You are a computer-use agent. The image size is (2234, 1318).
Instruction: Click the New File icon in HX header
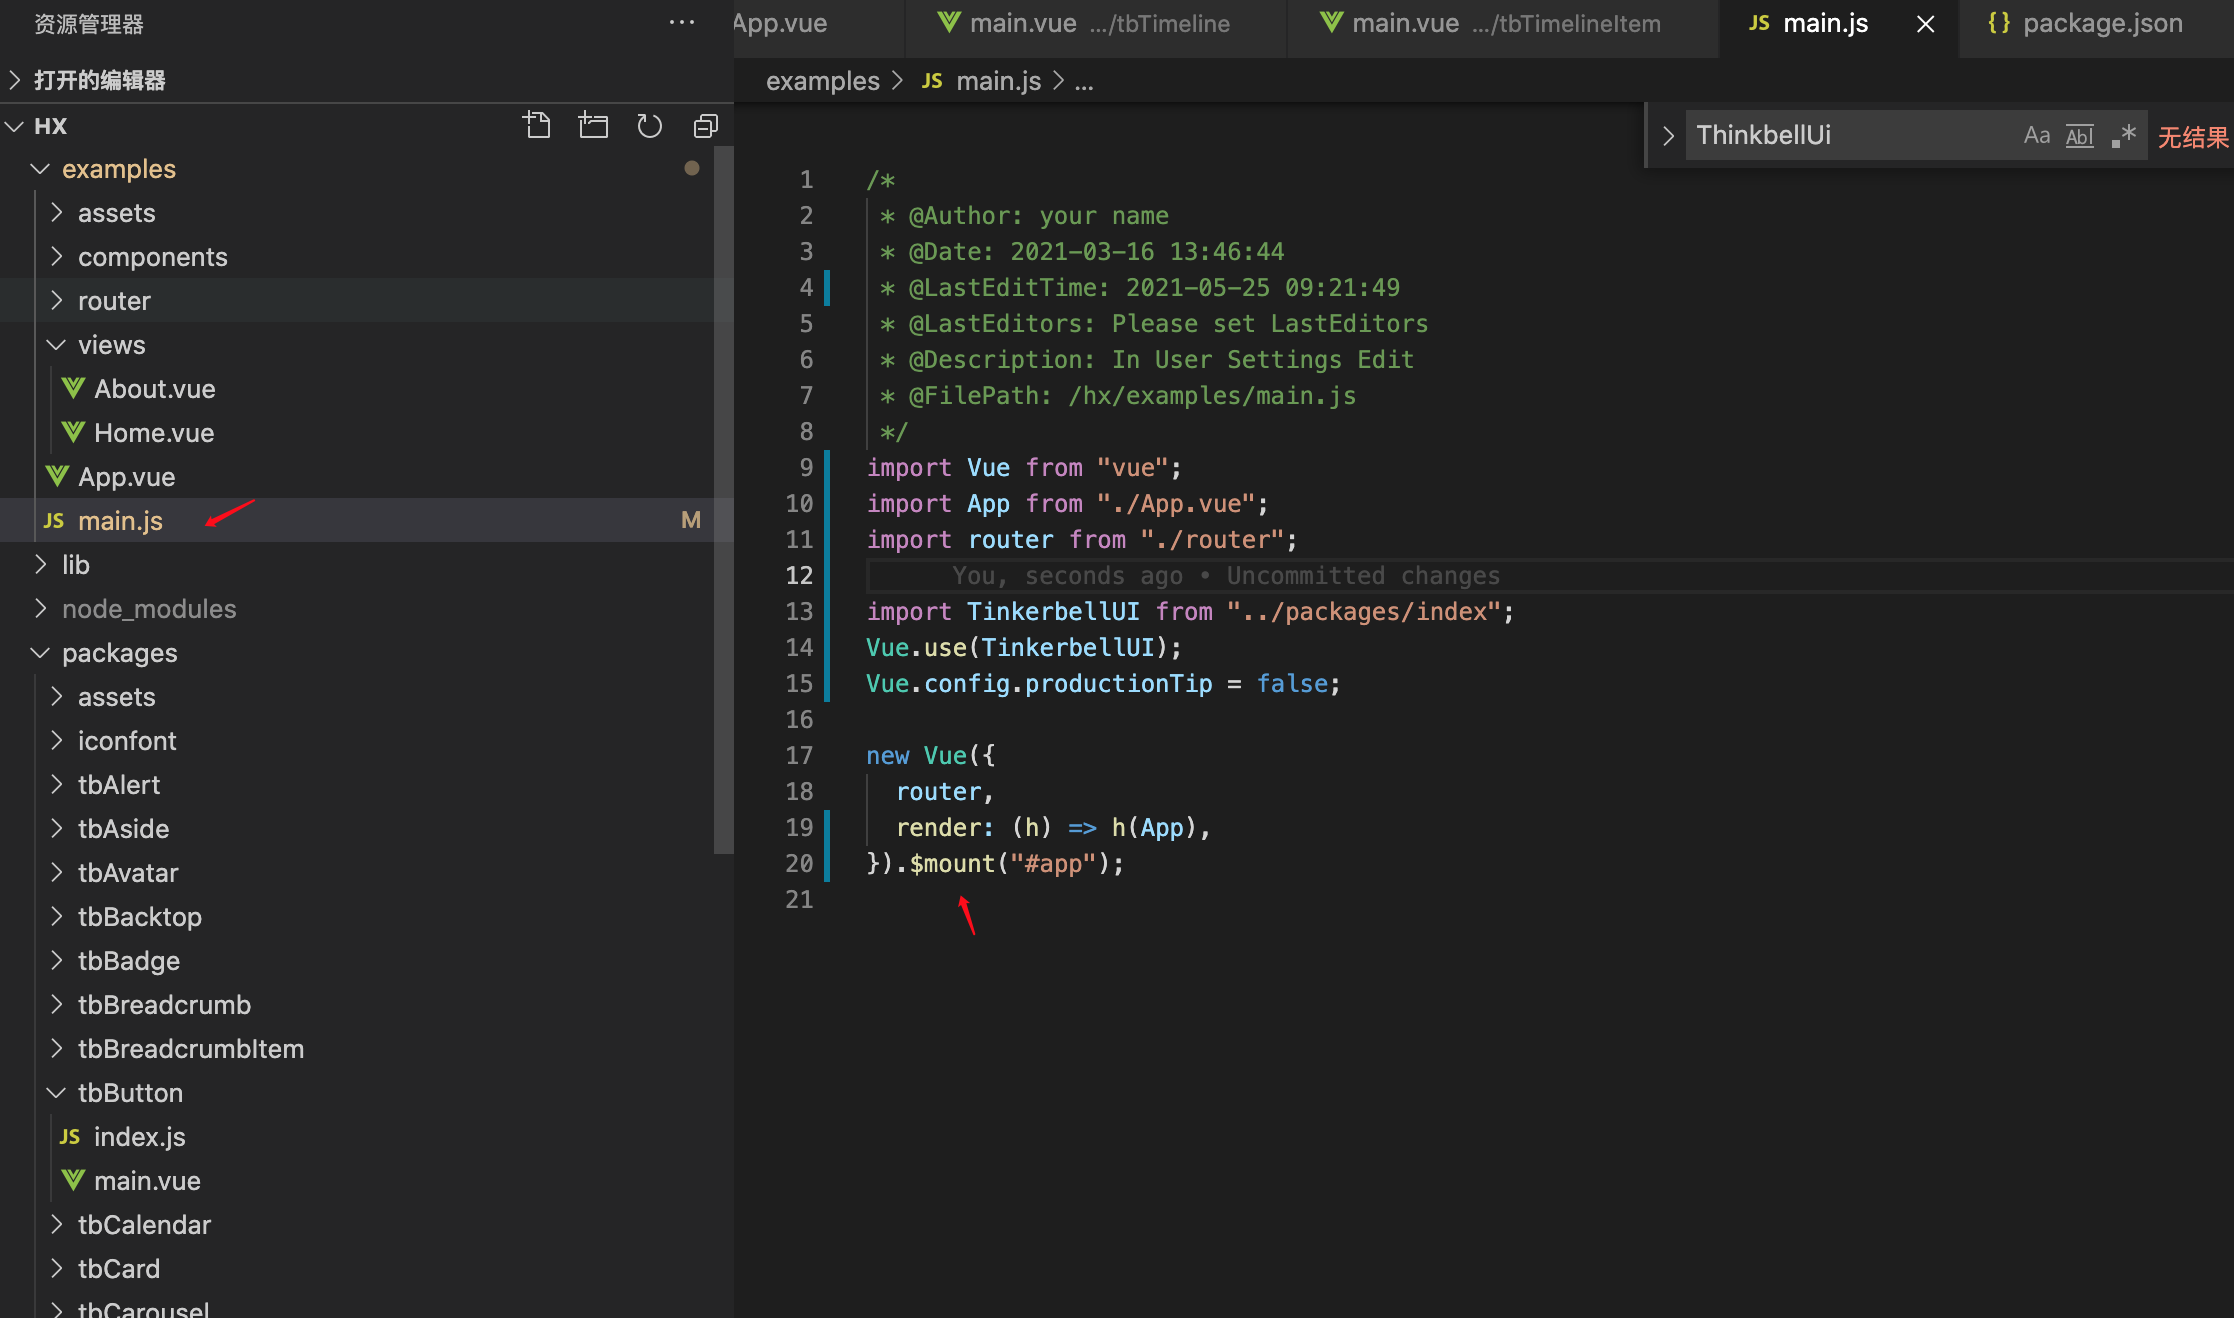click(537, 125)
